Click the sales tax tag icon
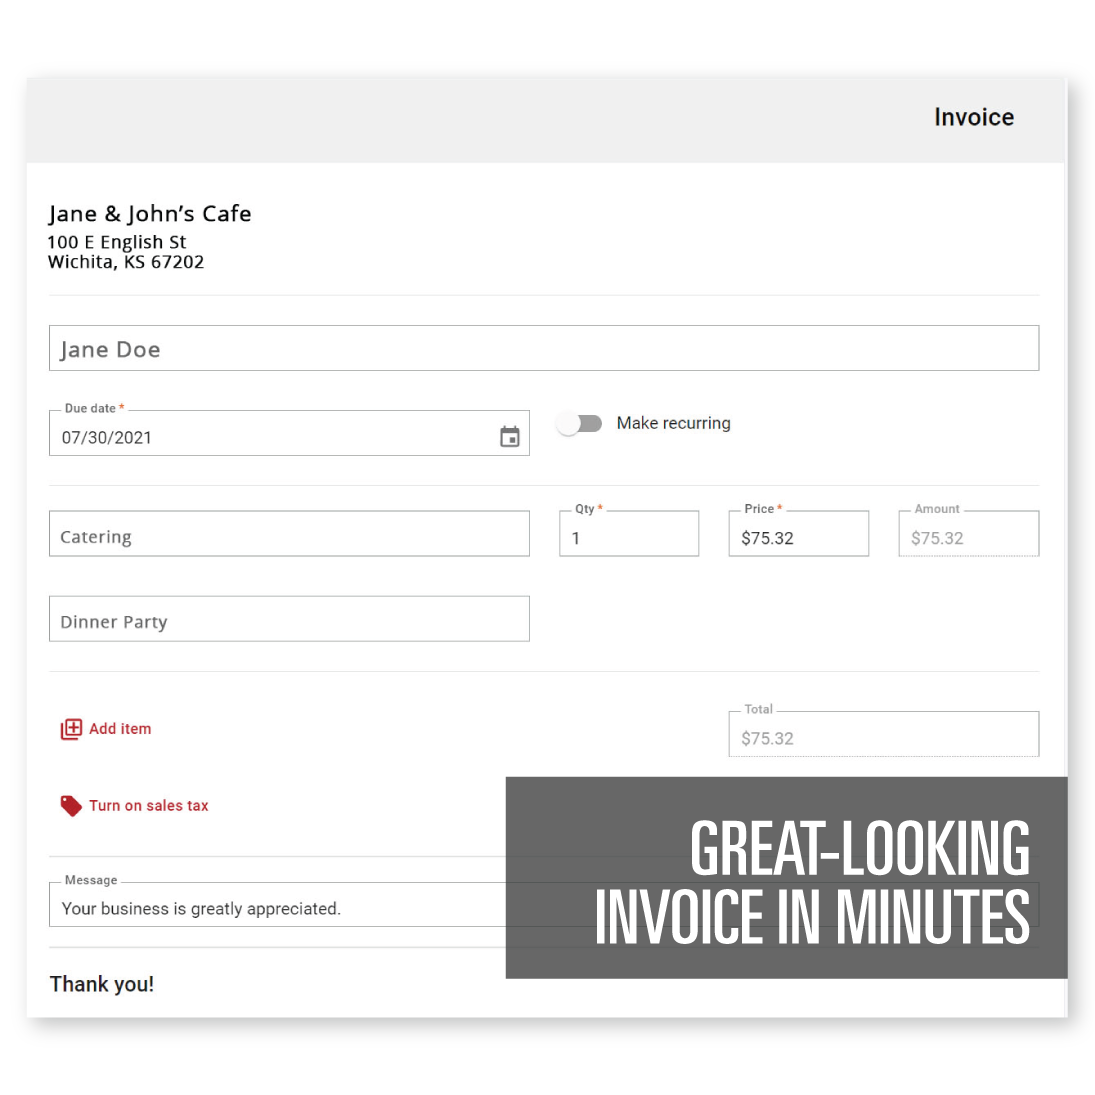The image size is (1095, 1095). pyautogui.click(x=71, y=806)
